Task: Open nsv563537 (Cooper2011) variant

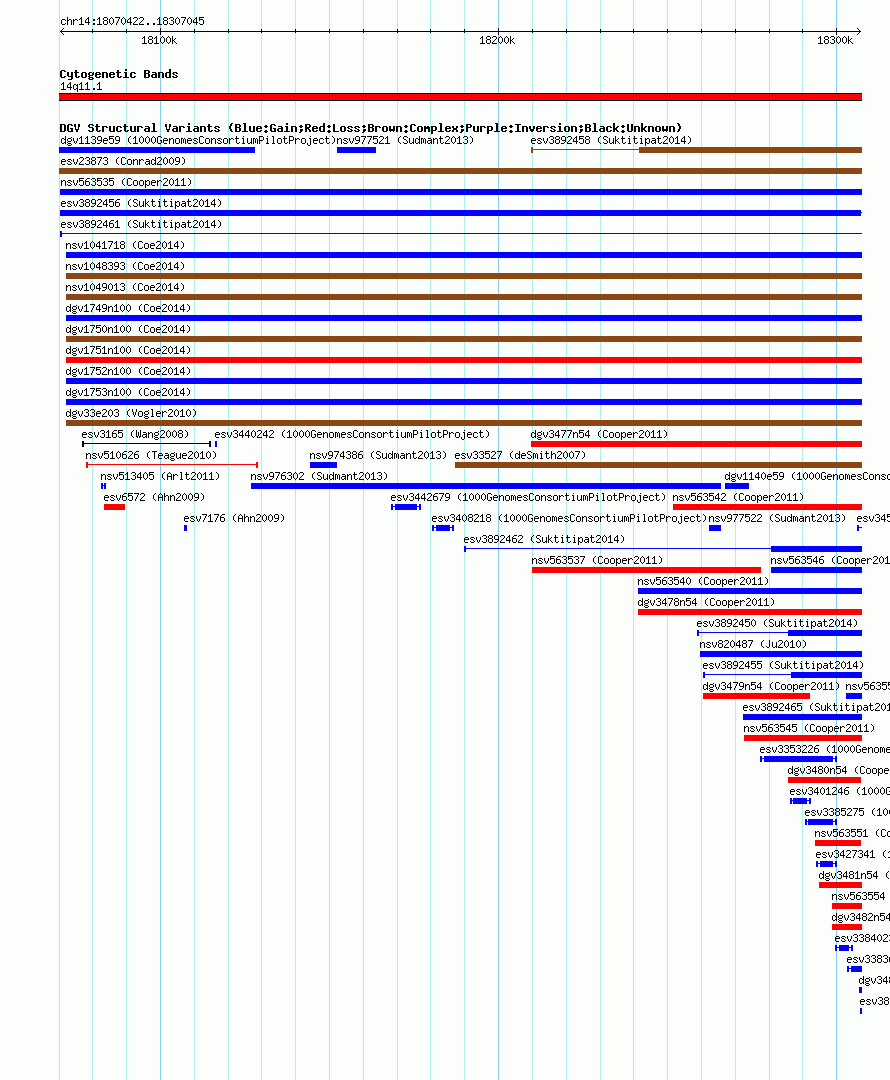Action: pos(597,561)
